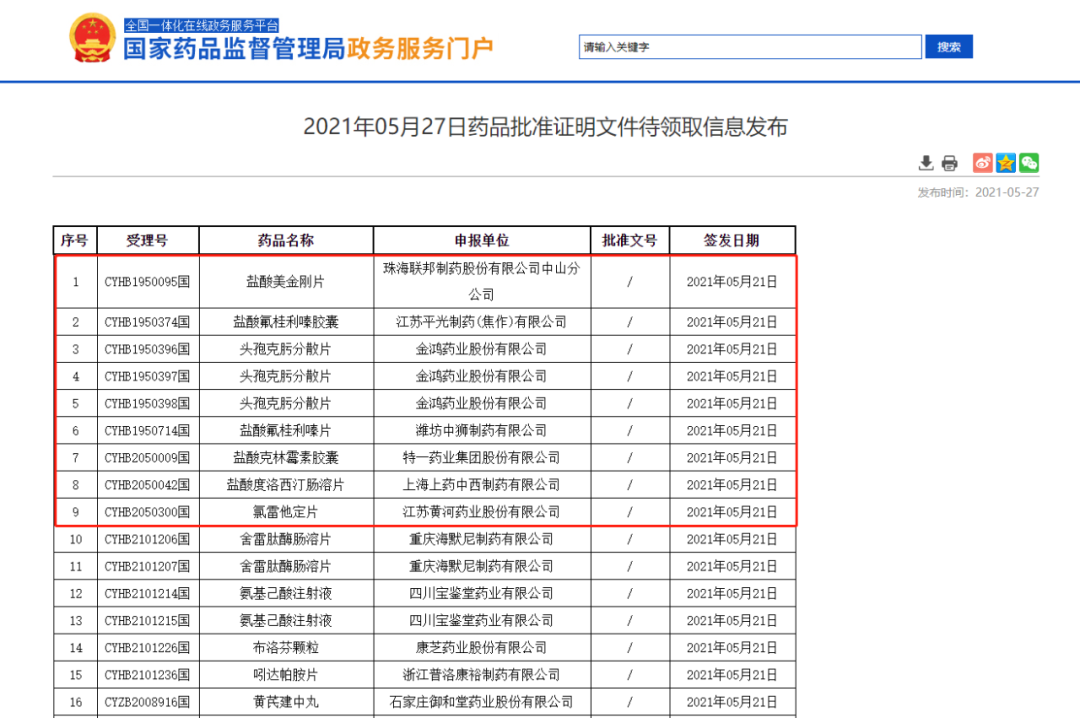Select 石家庄御和堂药业股份有限公司 cell
Image resolution: width=1080 pixels, height=718 pixels.
coord(481,702)
